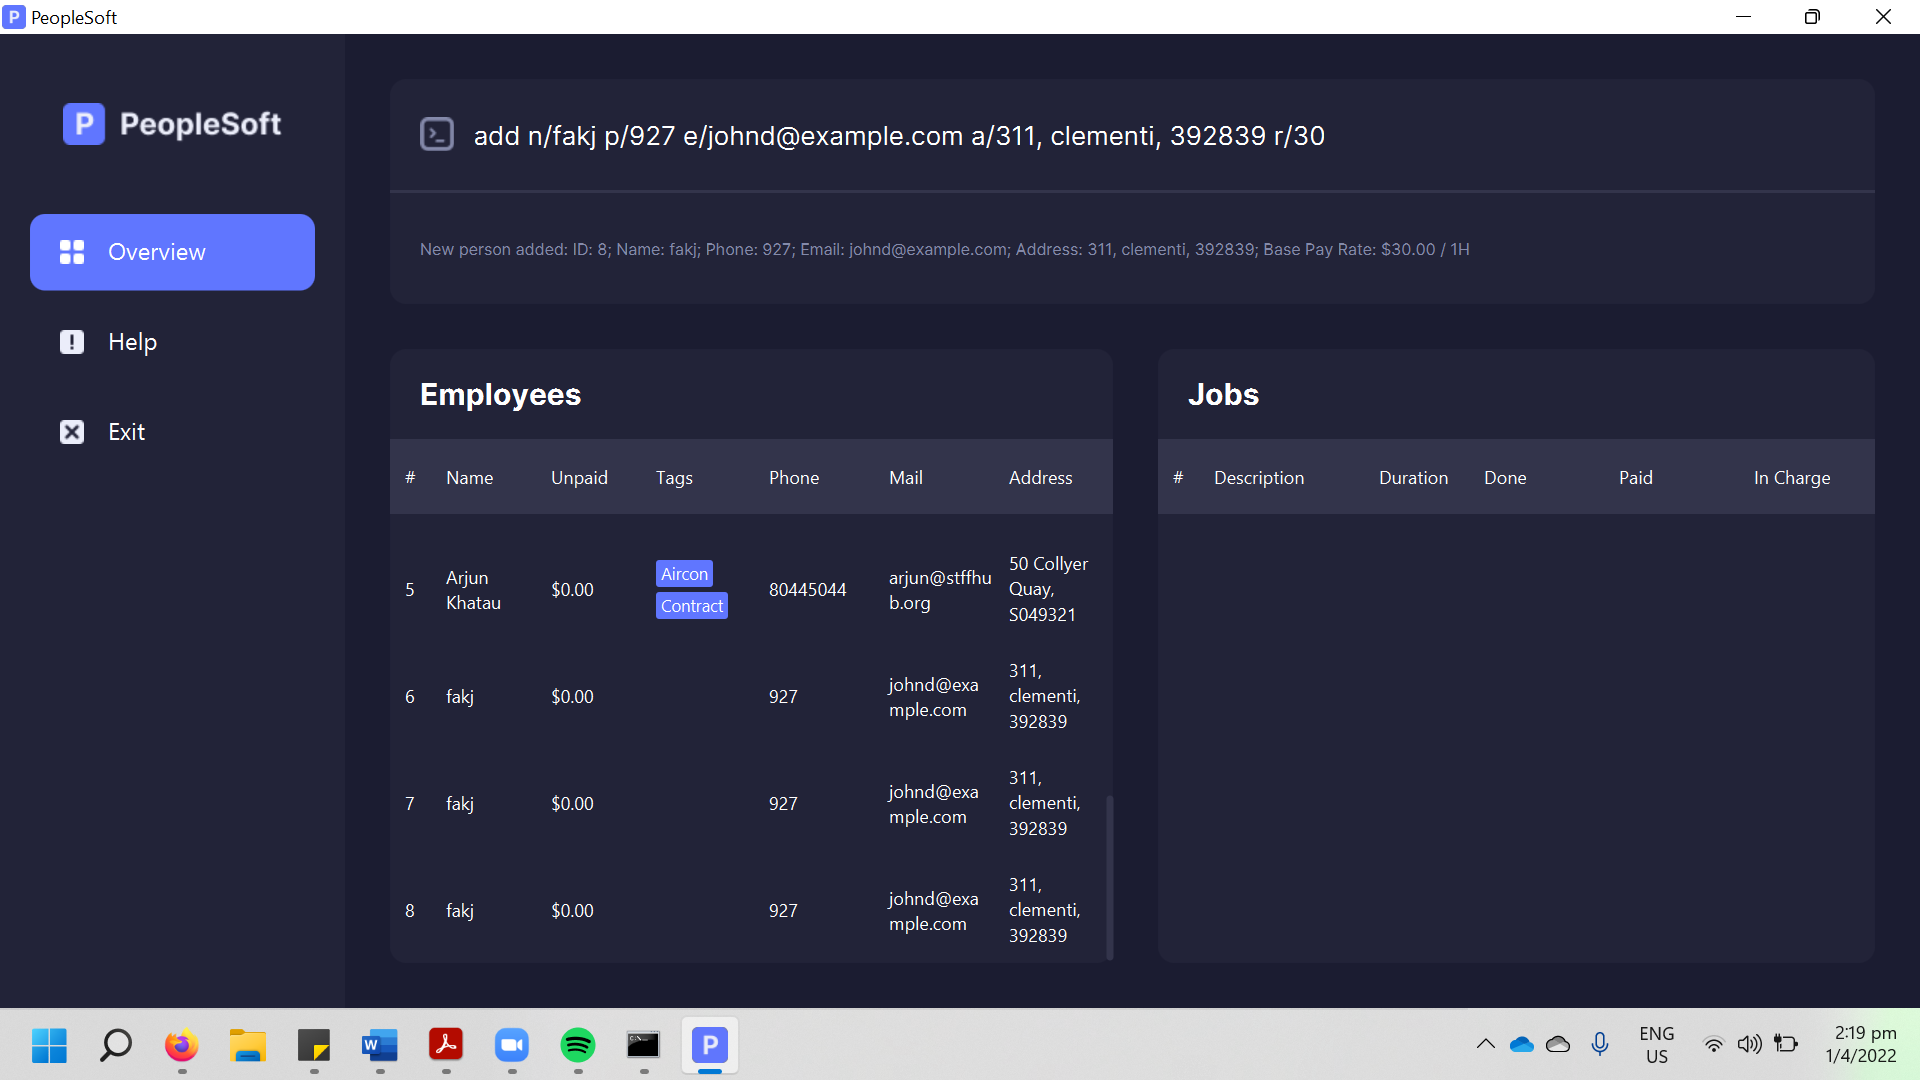This screenshot has width=1920, height=1080.
Task: Click the Overview grid icon in sidebar
Action: click(x=72, y=252)
